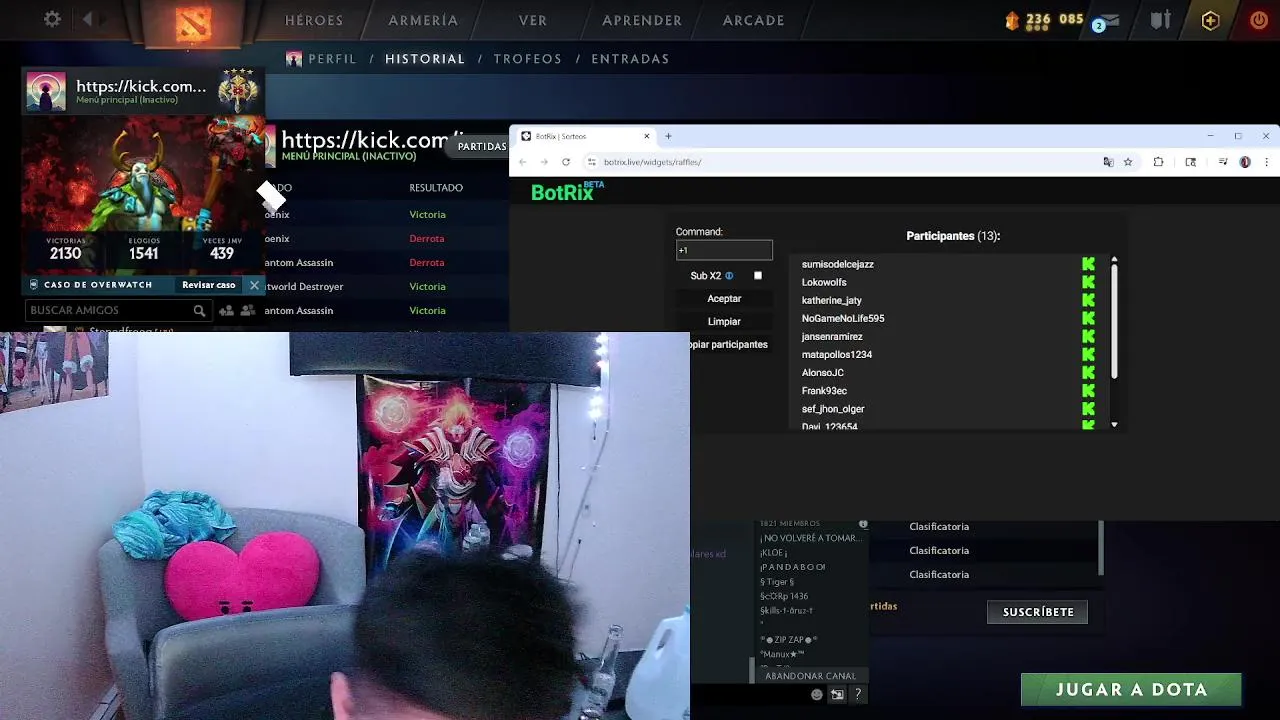Click the BotRix logo

tap(567, 192)
